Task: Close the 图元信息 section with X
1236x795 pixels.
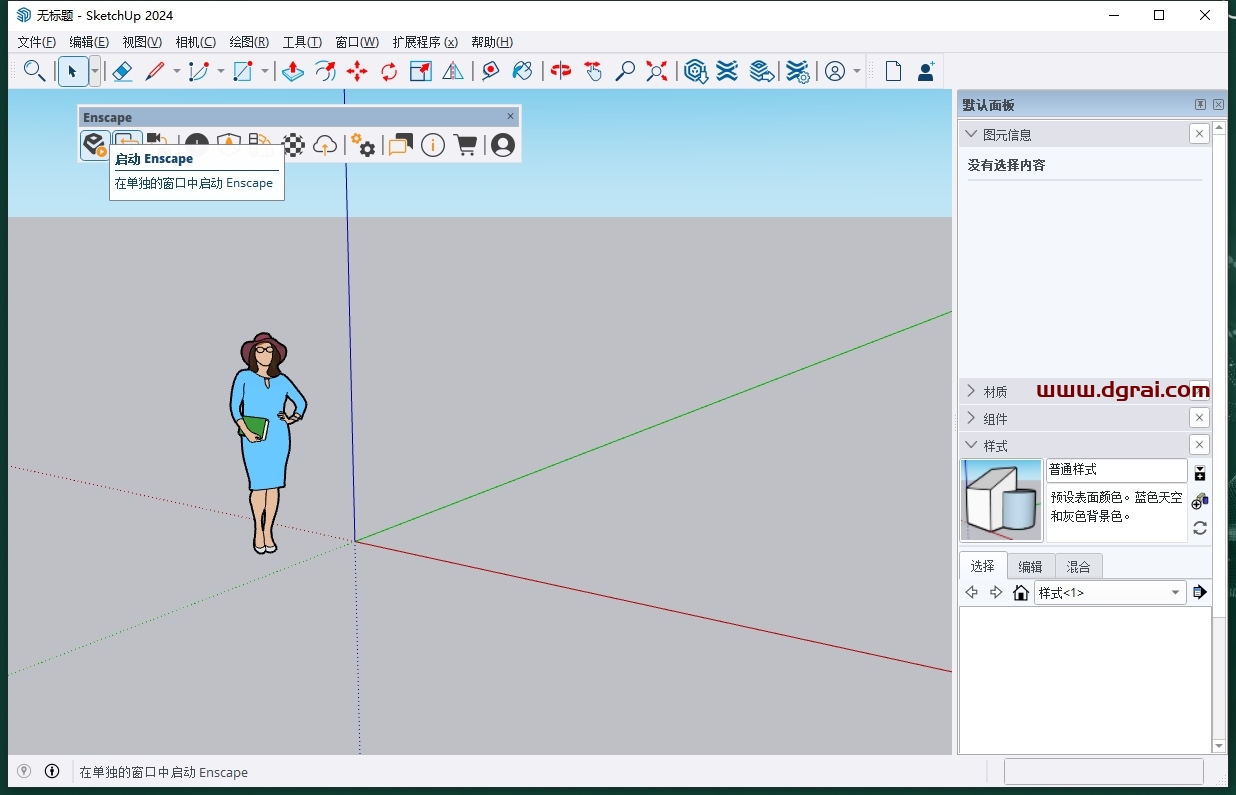Action: click(x=1199, y=133)
